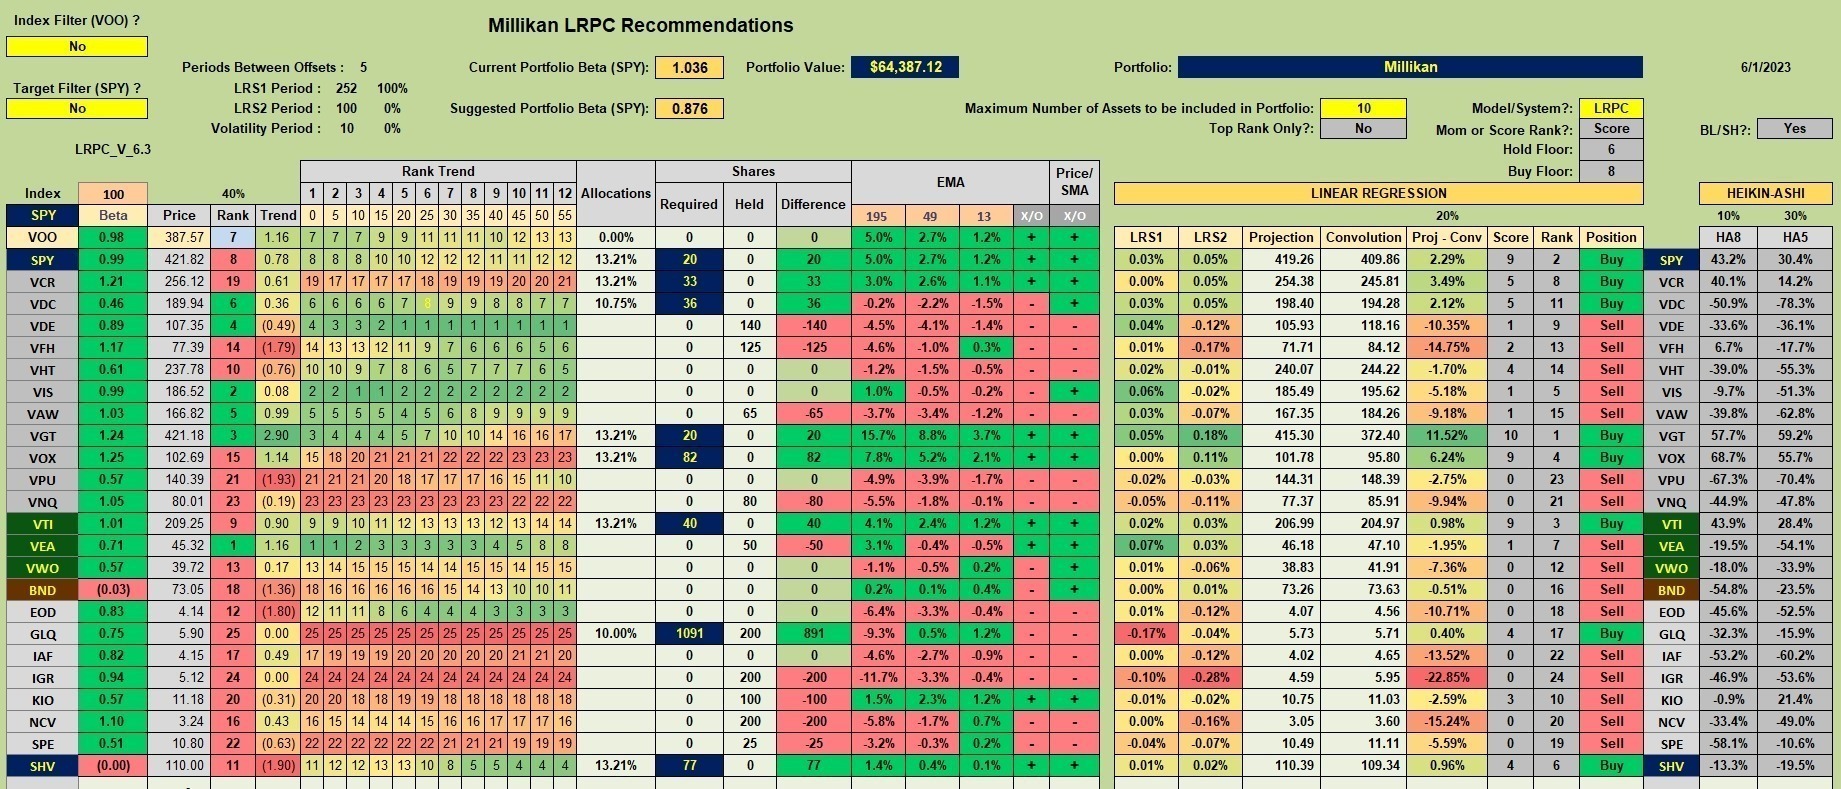Click the Current Portfolio Beta value 1.036
The image size is (1841, 789).
point(689,67)
